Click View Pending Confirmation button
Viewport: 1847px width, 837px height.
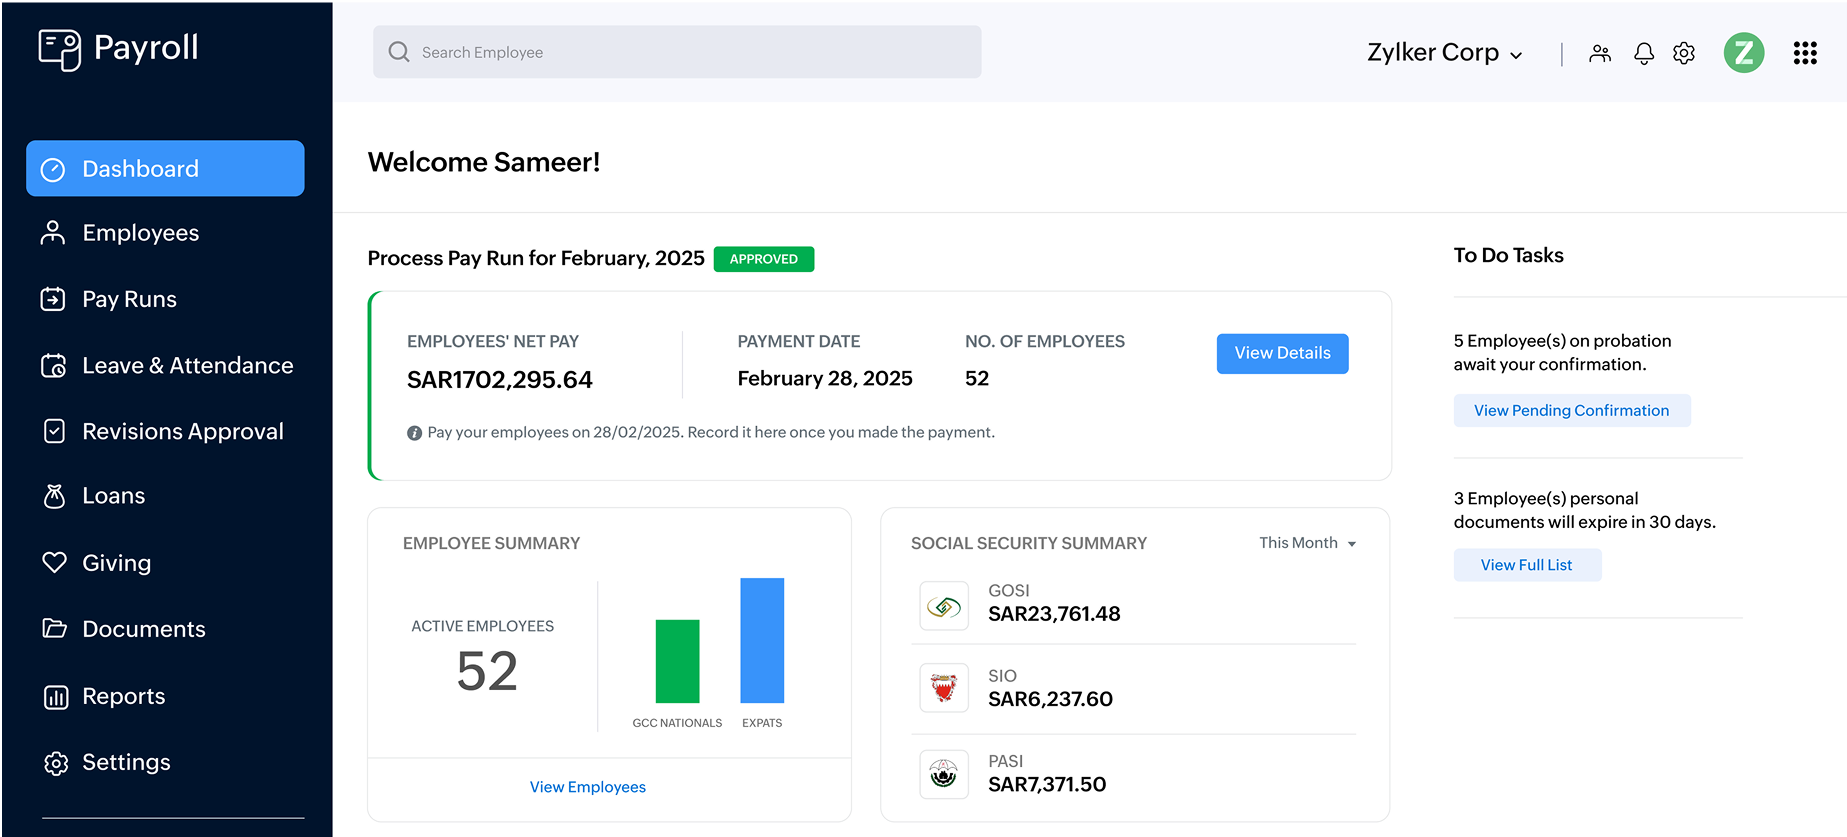coord(1571,411)
